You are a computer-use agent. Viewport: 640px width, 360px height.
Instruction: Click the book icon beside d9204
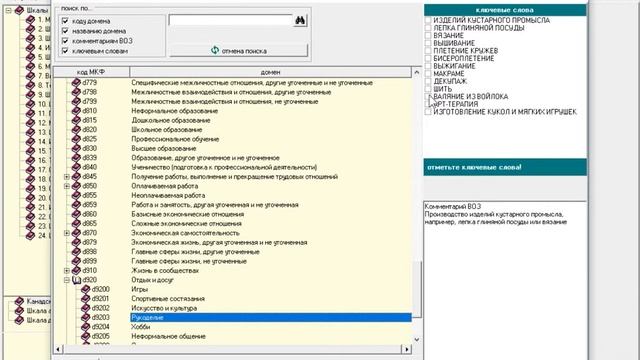tap(85, 327)
